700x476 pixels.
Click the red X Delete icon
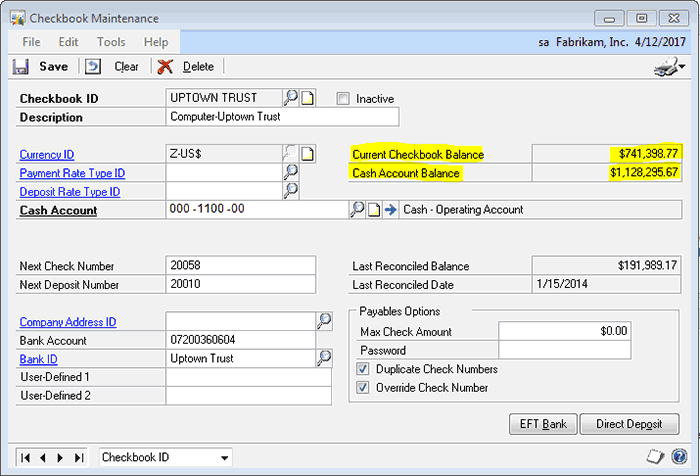point(165,67)
